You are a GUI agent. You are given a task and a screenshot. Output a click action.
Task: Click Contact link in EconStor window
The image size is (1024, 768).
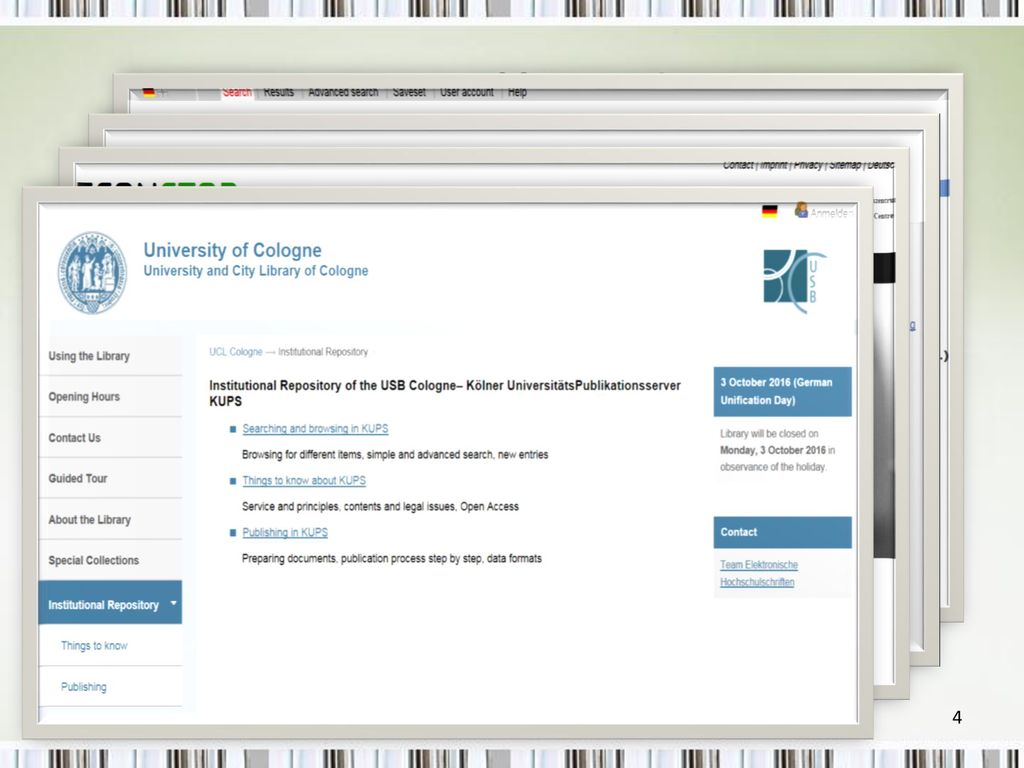pyautogui.click(x=738, y=165)
